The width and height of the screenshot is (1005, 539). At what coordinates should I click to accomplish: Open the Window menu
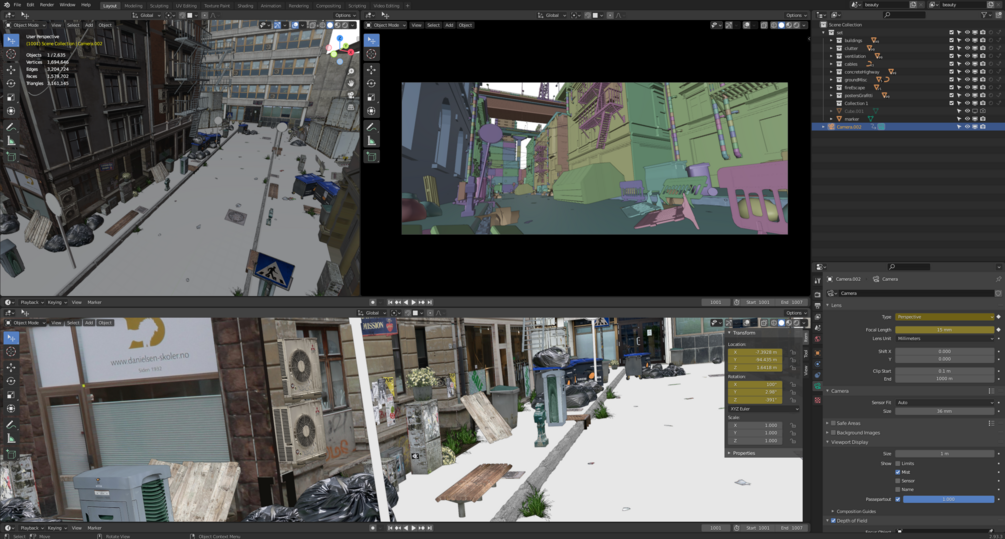click(x=67, y=4)
